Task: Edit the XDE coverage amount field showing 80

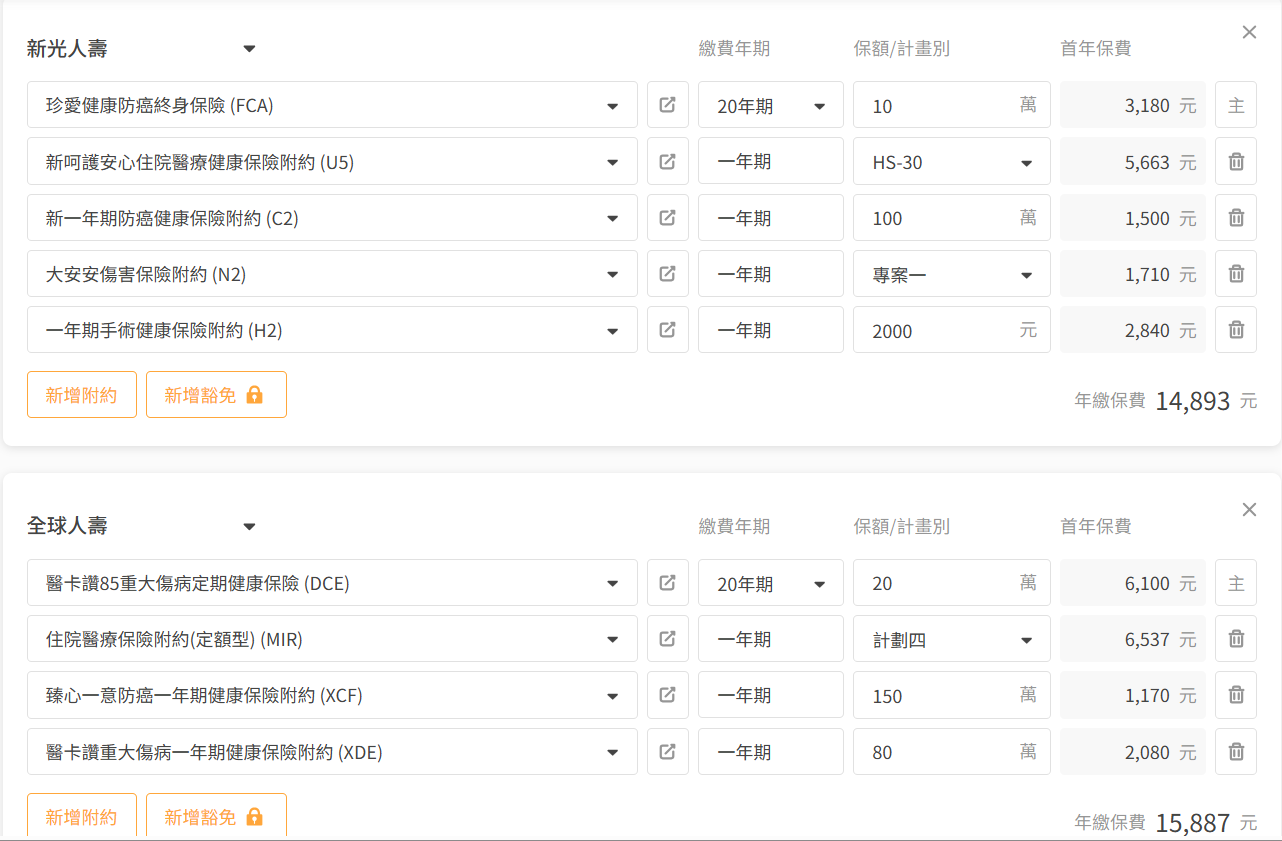Action: point(952,751)
